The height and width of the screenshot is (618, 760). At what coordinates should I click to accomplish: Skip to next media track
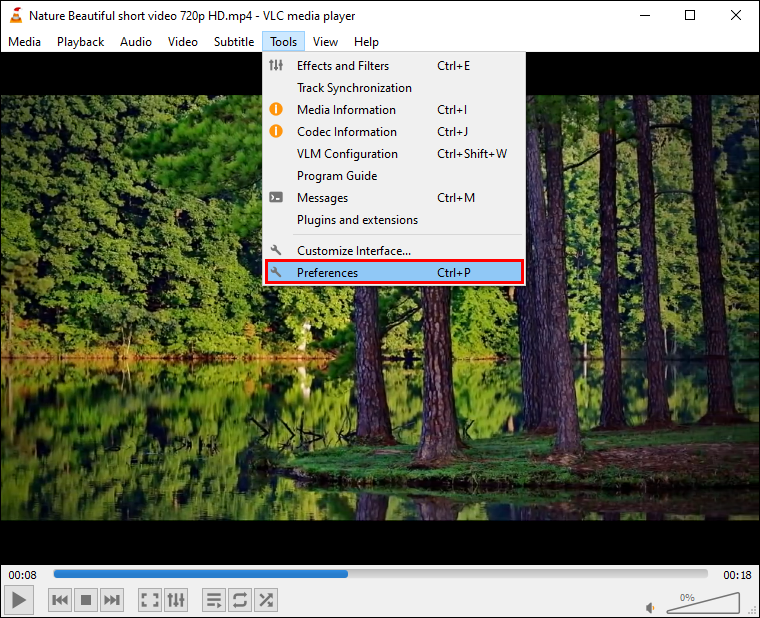point(112,600)
